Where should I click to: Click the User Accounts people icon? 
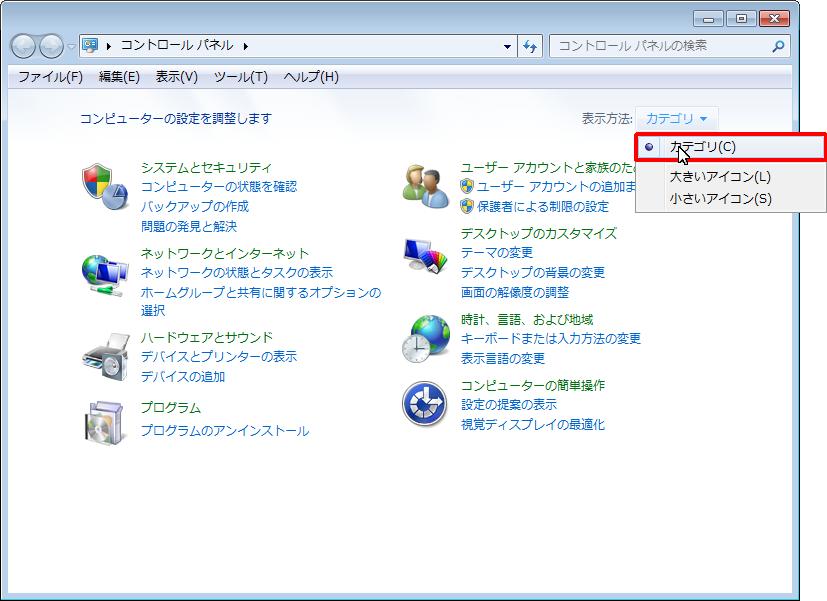(425, 185)
